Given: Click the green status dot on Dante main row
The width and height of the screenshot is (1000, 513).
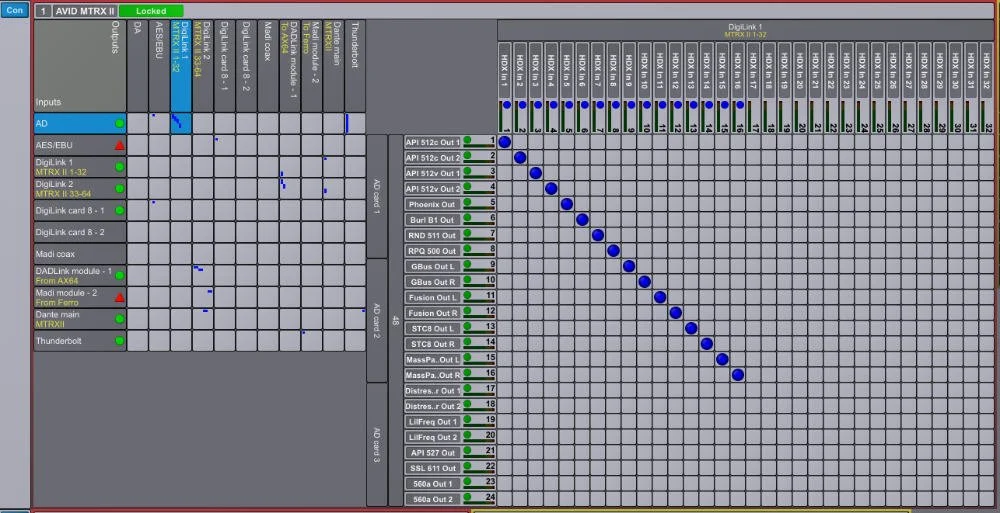Looking at the screenshot, I should [119, 318].
